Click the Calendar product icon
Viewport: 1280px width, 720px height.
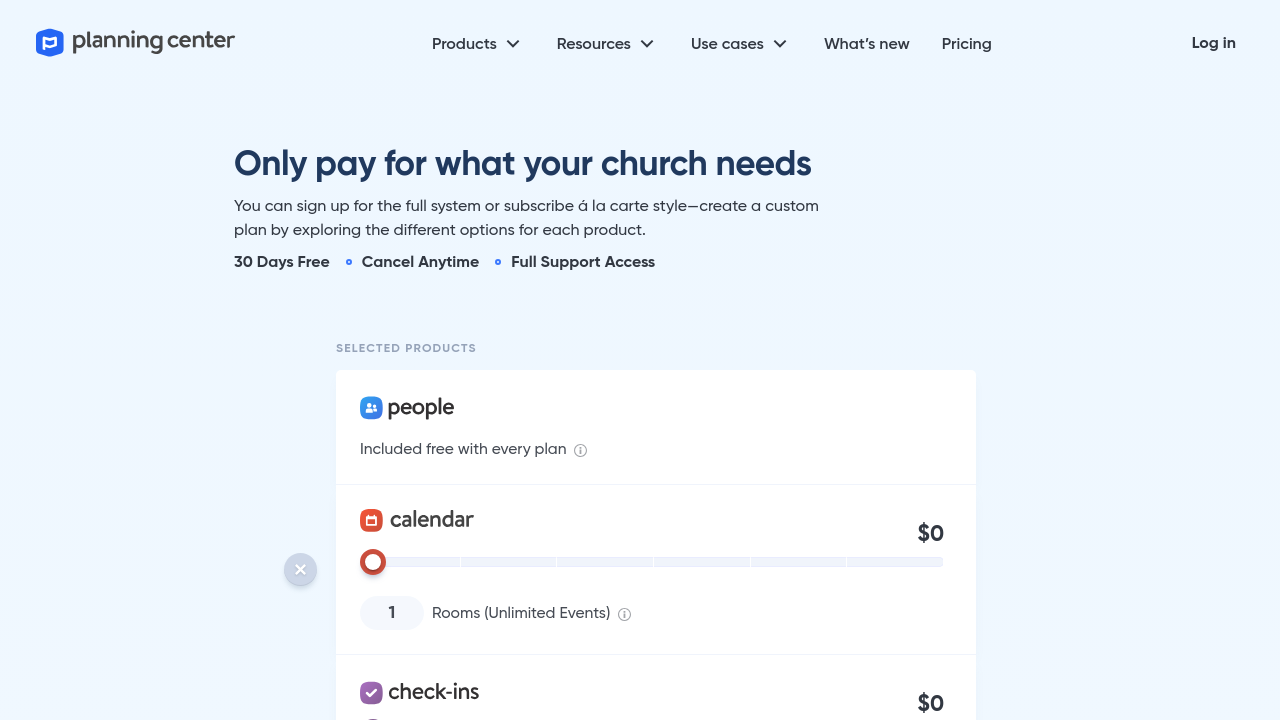[x=371, y=520]
